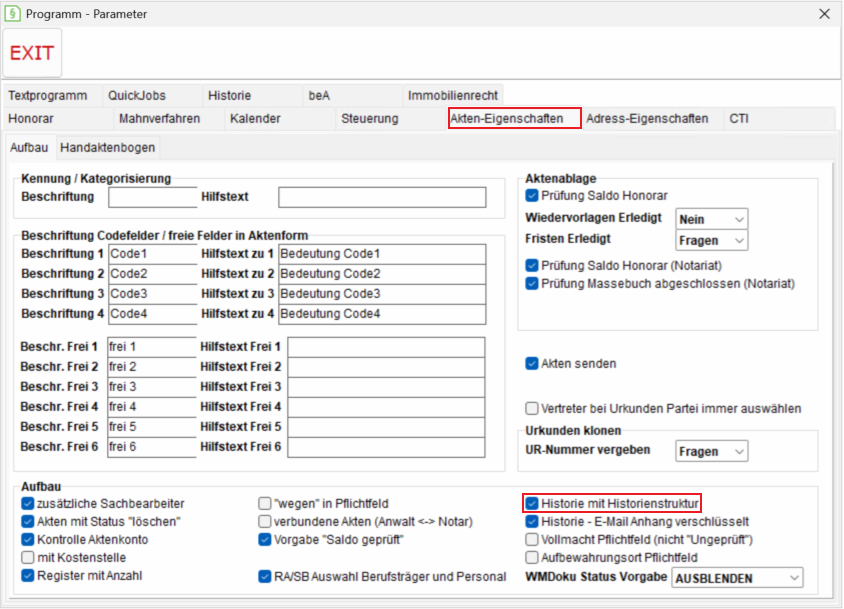Screen dimensions: 844x609
Task: Click the Beschr. Frei 4 field
Action: point(152,407)
